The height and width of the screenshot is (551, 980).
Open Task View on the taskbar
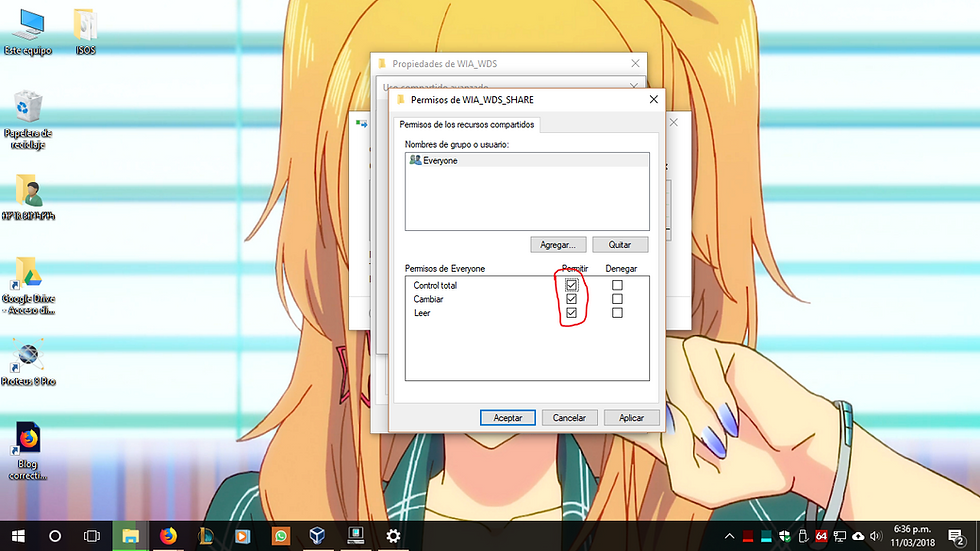[92, 536]
